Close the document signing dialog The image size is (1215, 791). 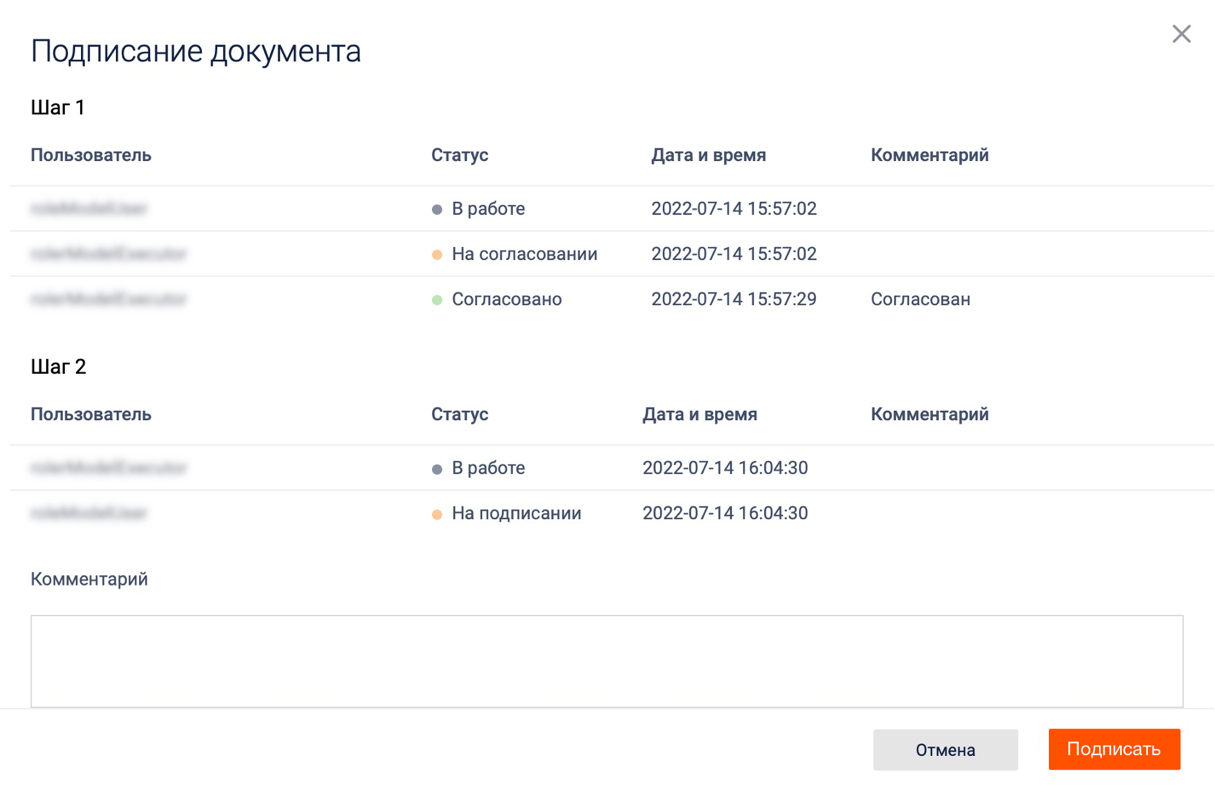1181,34
